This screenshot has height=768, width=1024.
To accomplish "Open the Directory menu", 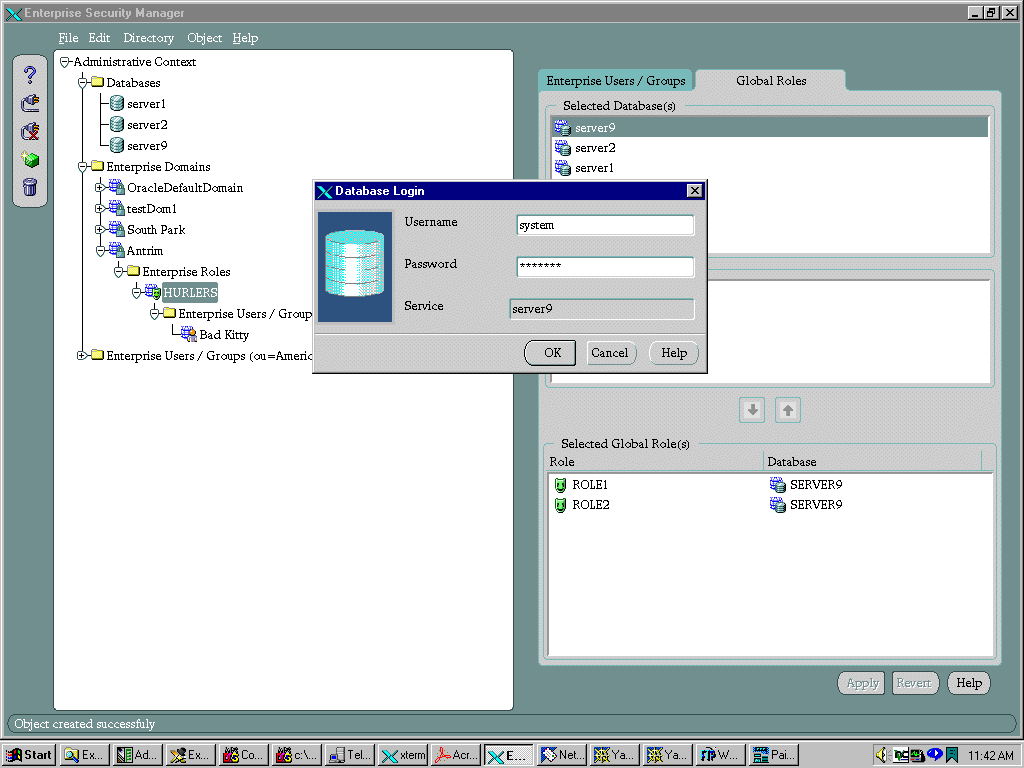I will [x=148, y=38].
